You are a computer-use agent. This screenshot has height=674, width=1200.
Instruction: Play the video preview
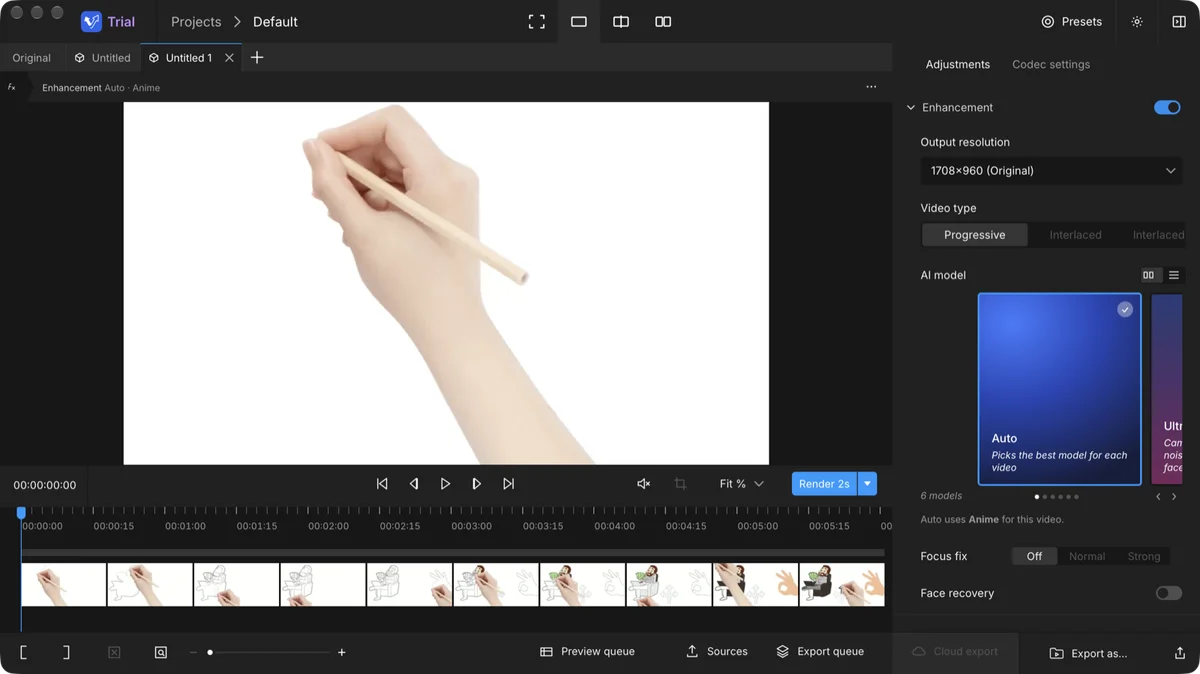point(445,484)
